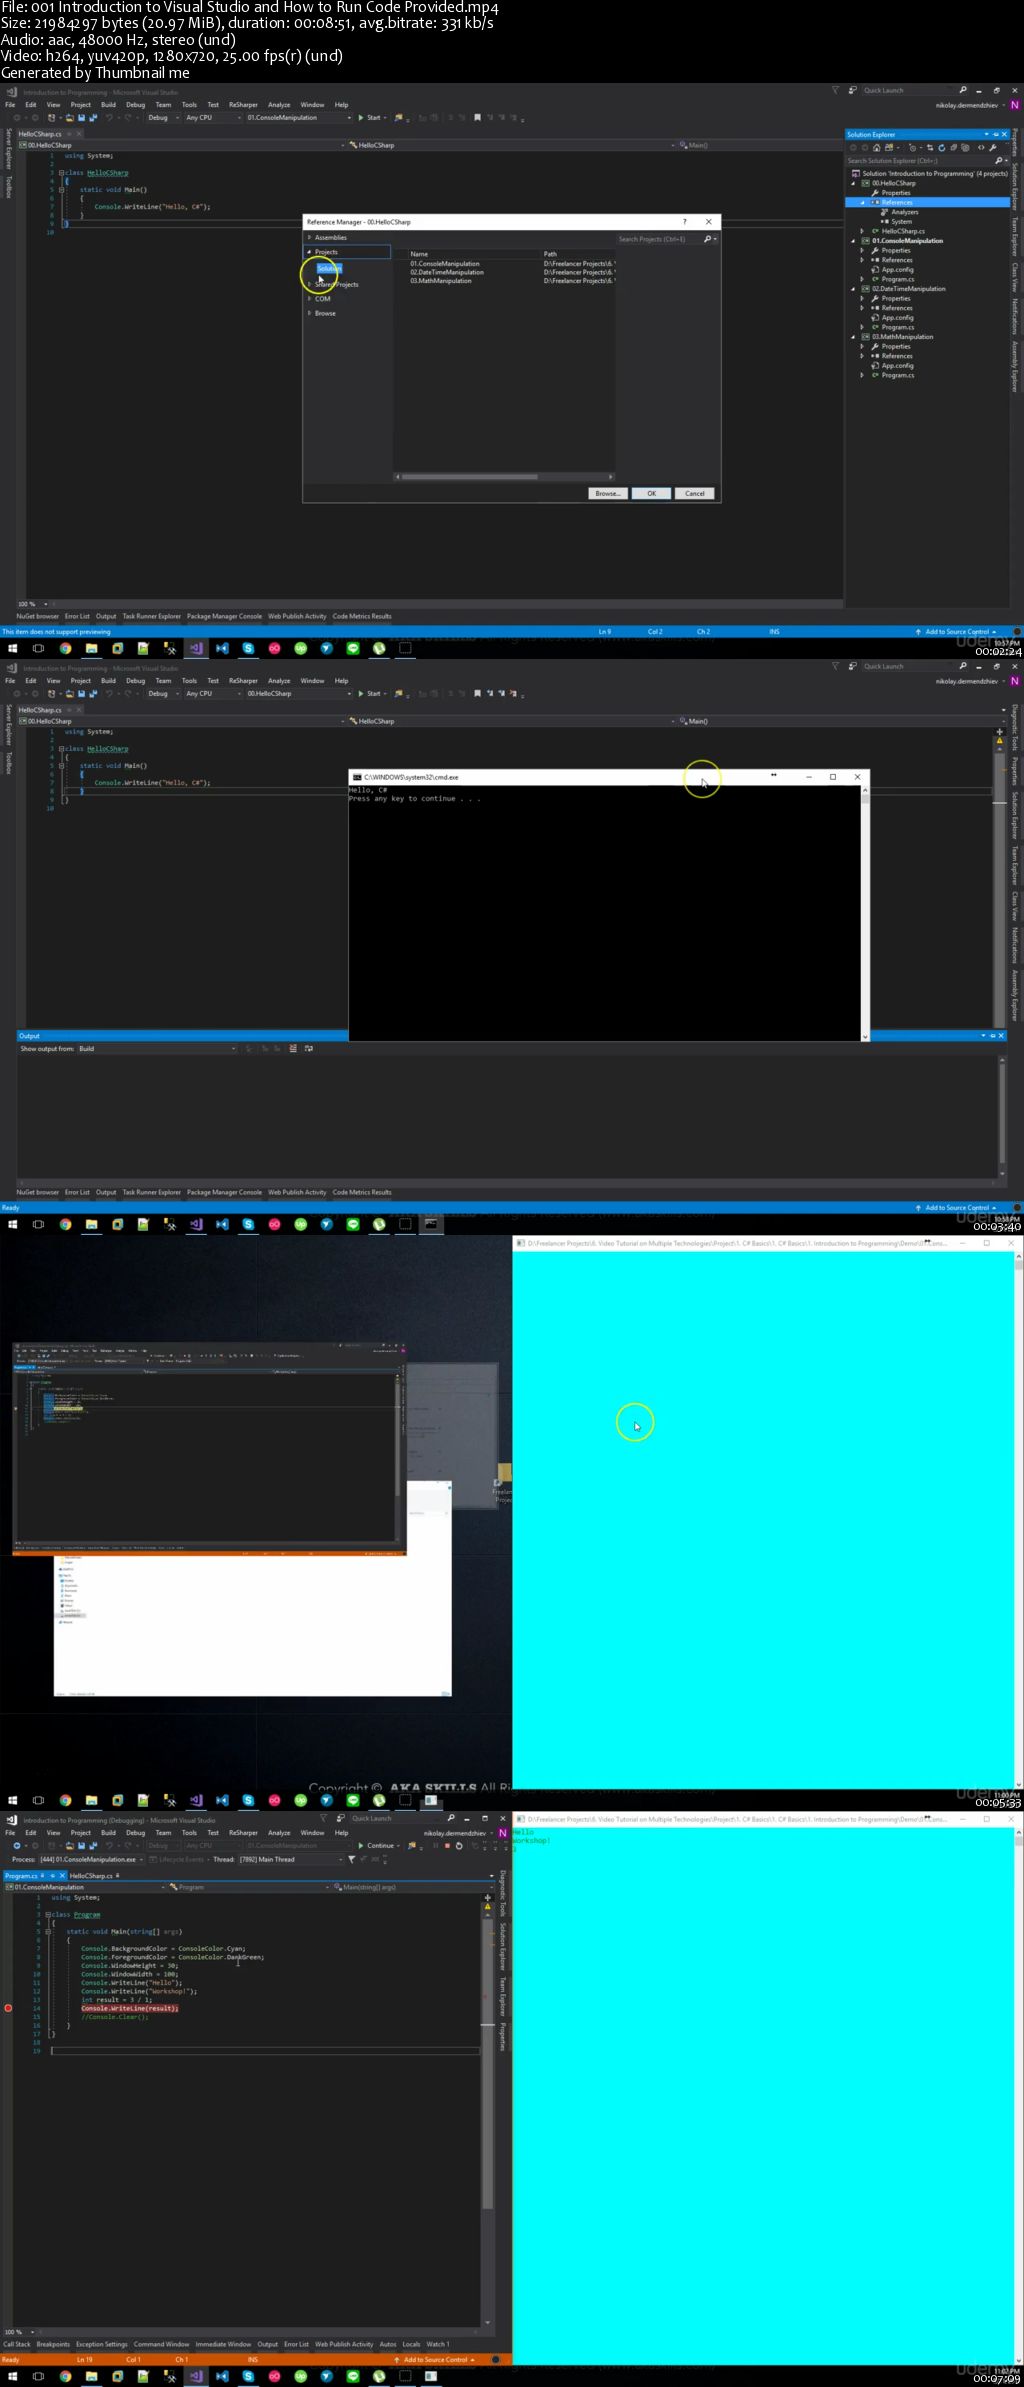Screen dimensions: 1024x2387
Task: Close the Output panel
Action: (x=1001, y=1036)
